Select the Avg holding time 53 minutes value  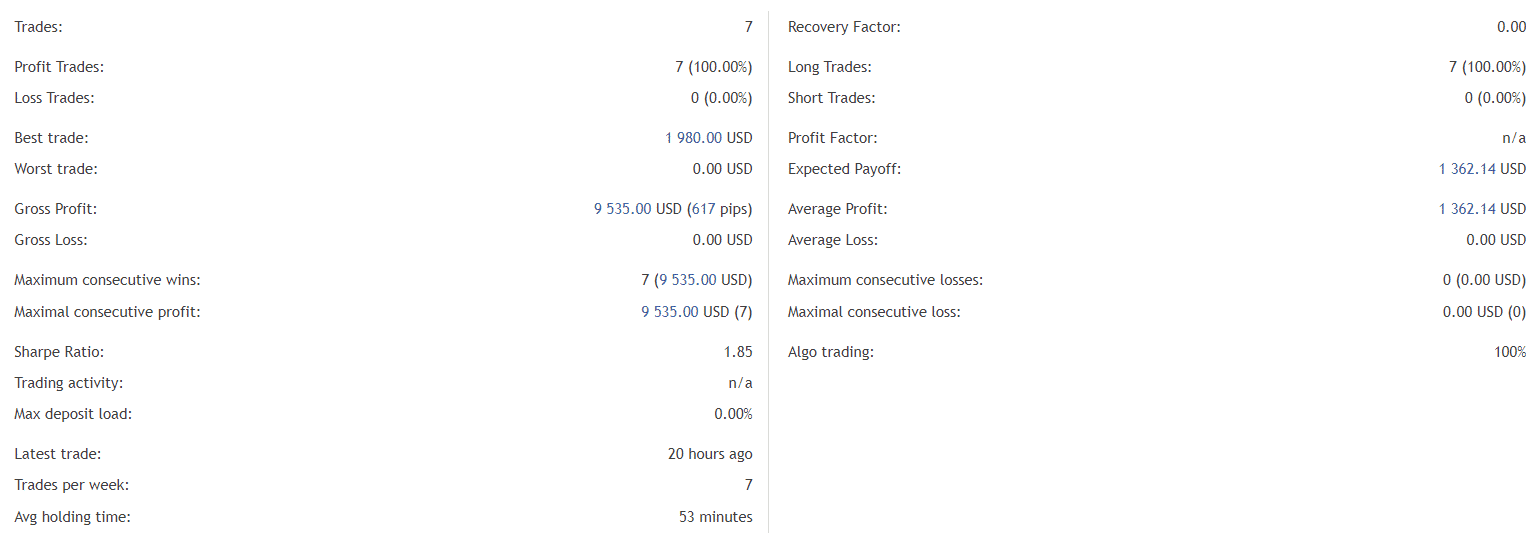coord(716,517)
